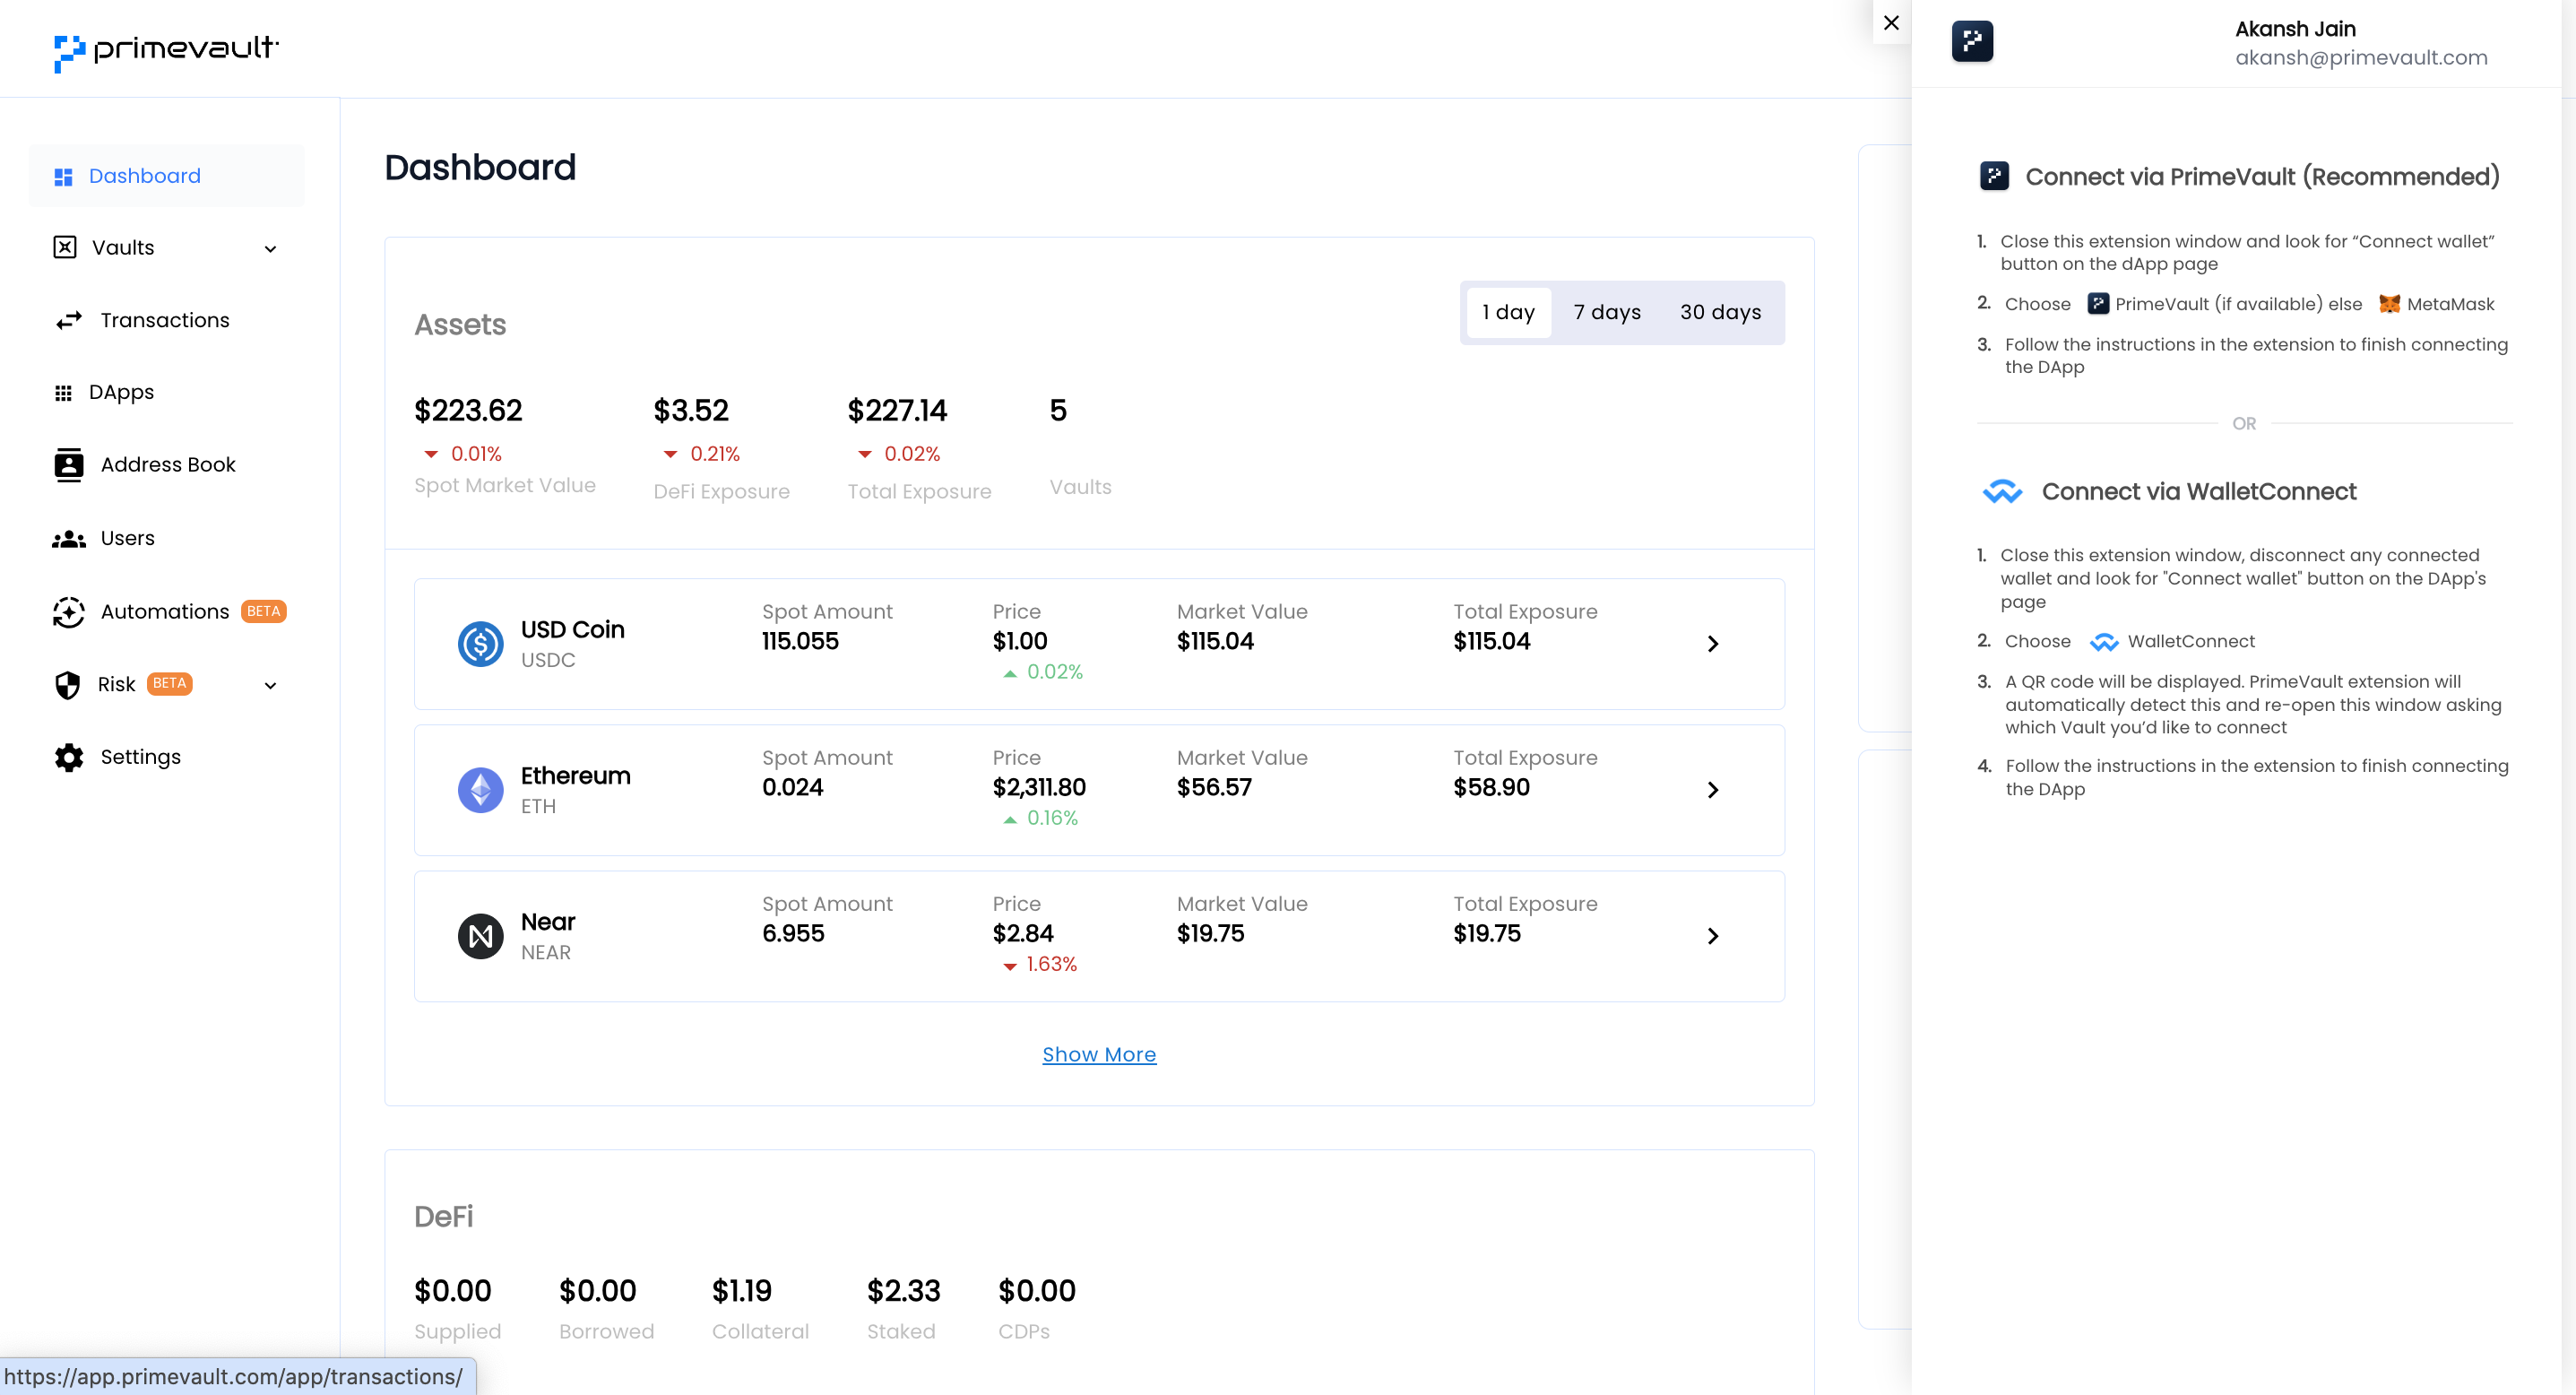Click the MetaMask fox icon

click(2389, 304)
